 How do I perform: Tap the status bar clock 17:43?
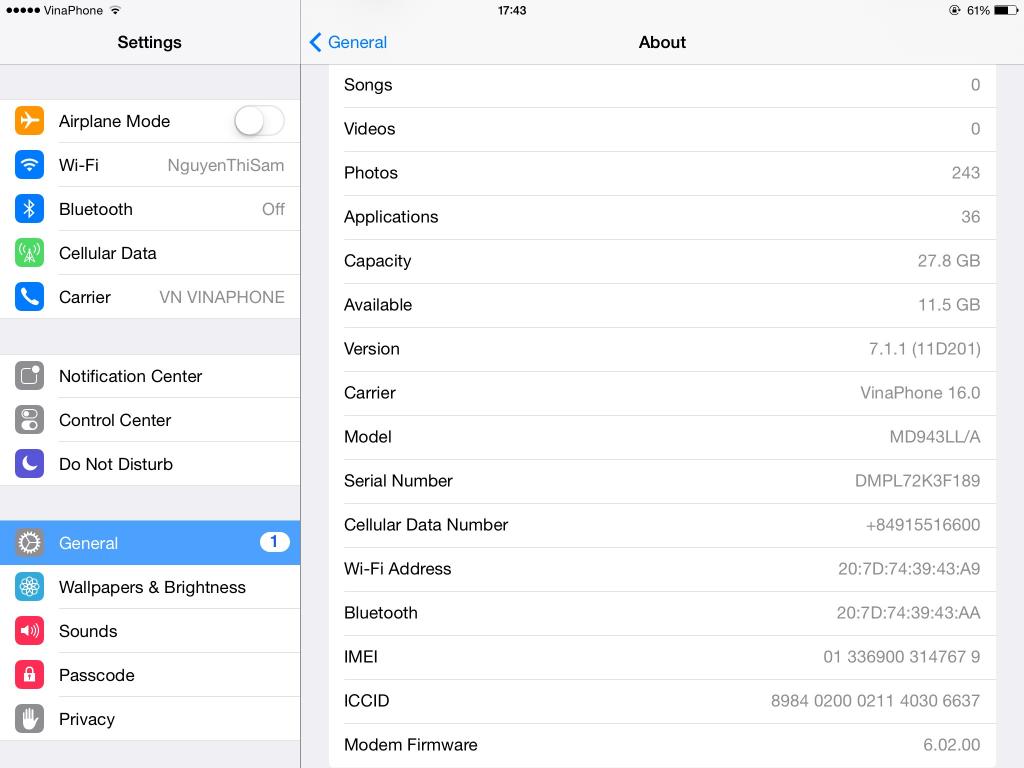coord(512,10)
